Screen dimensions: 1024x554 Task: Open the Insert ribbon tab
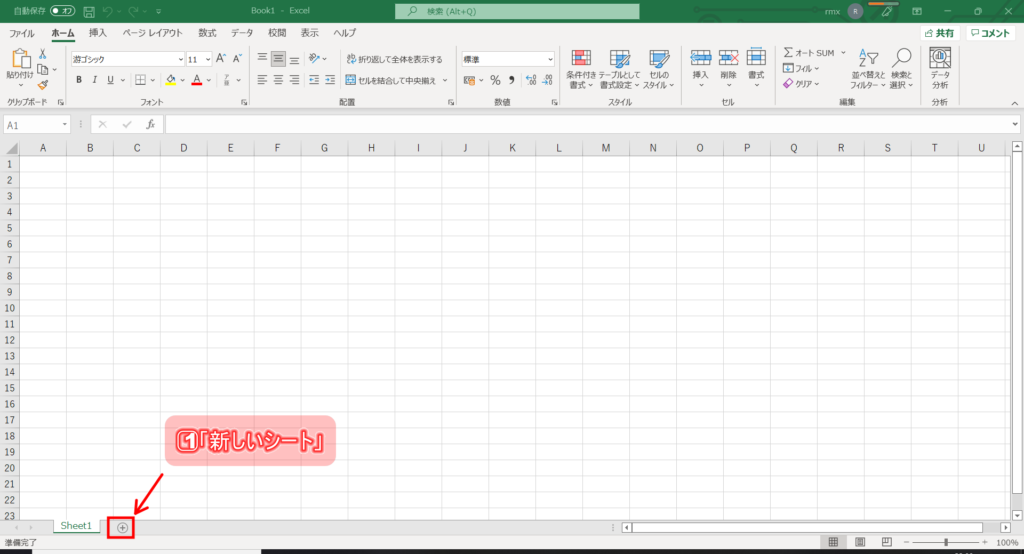98,33
